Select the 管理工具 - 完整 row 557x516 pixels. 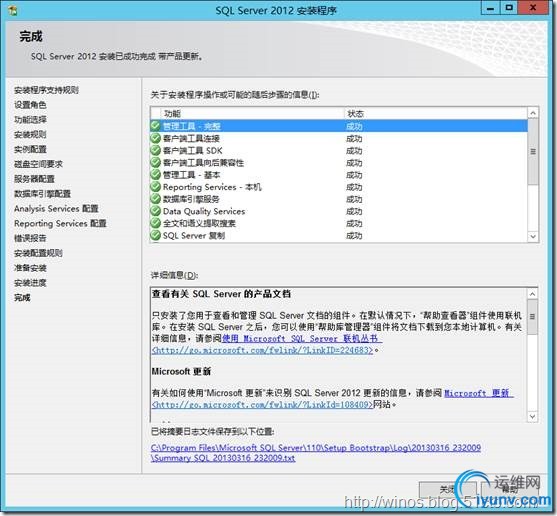click(x=339, y=126)
